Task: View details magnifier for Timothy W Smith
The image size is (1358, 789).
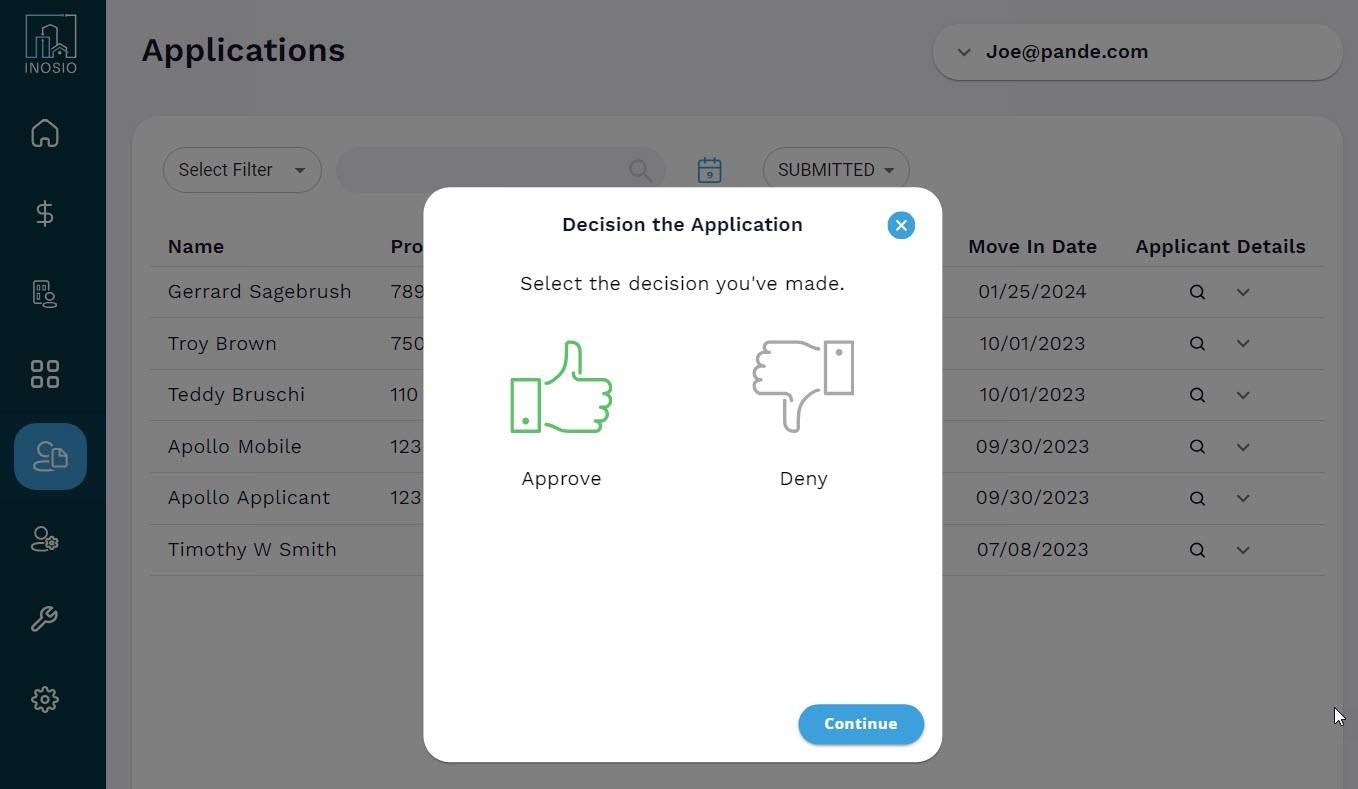Action: [x=1197, y=550]
